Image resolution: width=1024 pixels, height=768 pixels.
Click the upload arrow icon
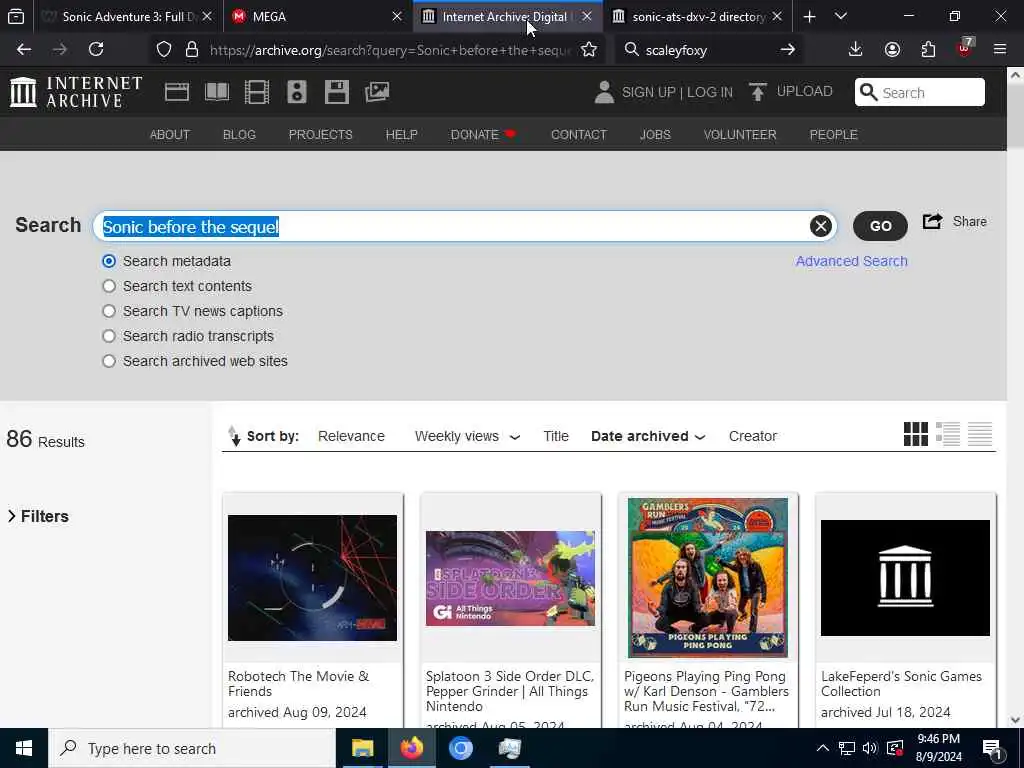point(758,92)
